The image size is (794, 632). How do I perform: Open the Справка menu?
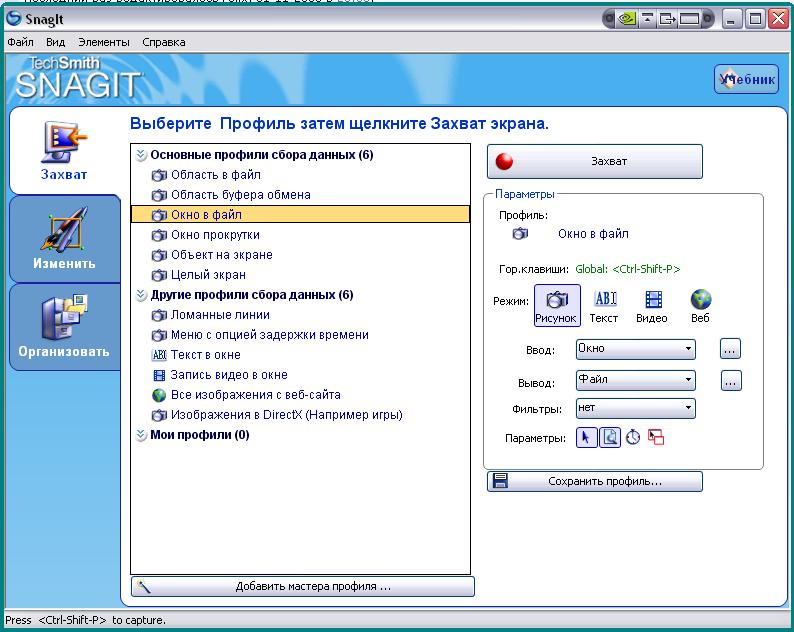pyautogui.click(x=163, y=42)
